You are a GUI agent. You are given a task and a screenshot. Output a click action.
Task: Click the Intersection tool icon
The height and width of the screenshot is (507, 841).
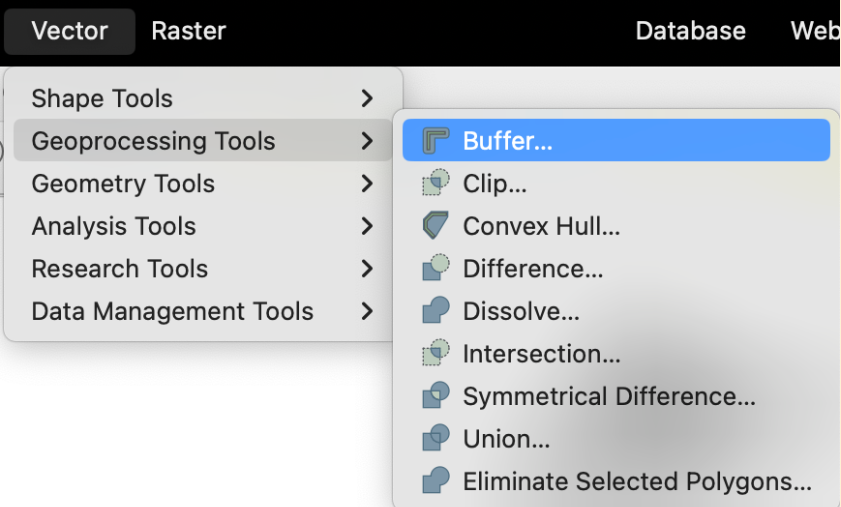pos(435,354)
